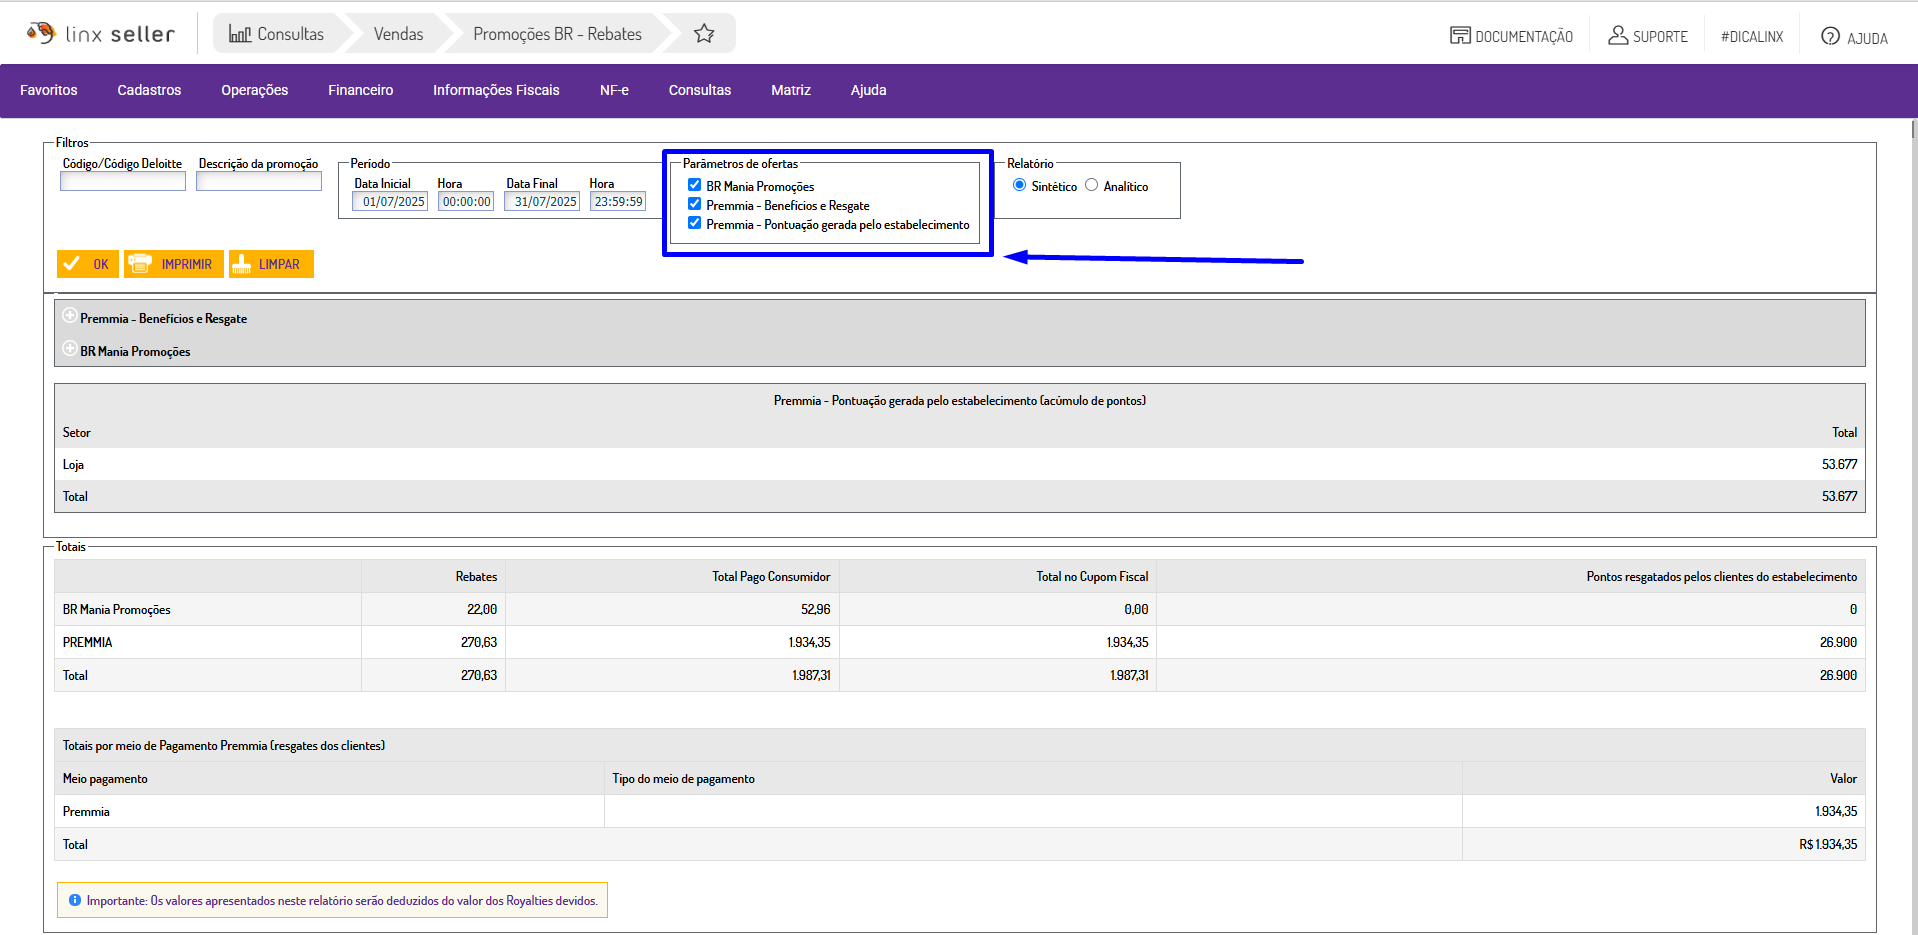
Task: Open the Informações Fiscais menu
Action: click(496, 90)
